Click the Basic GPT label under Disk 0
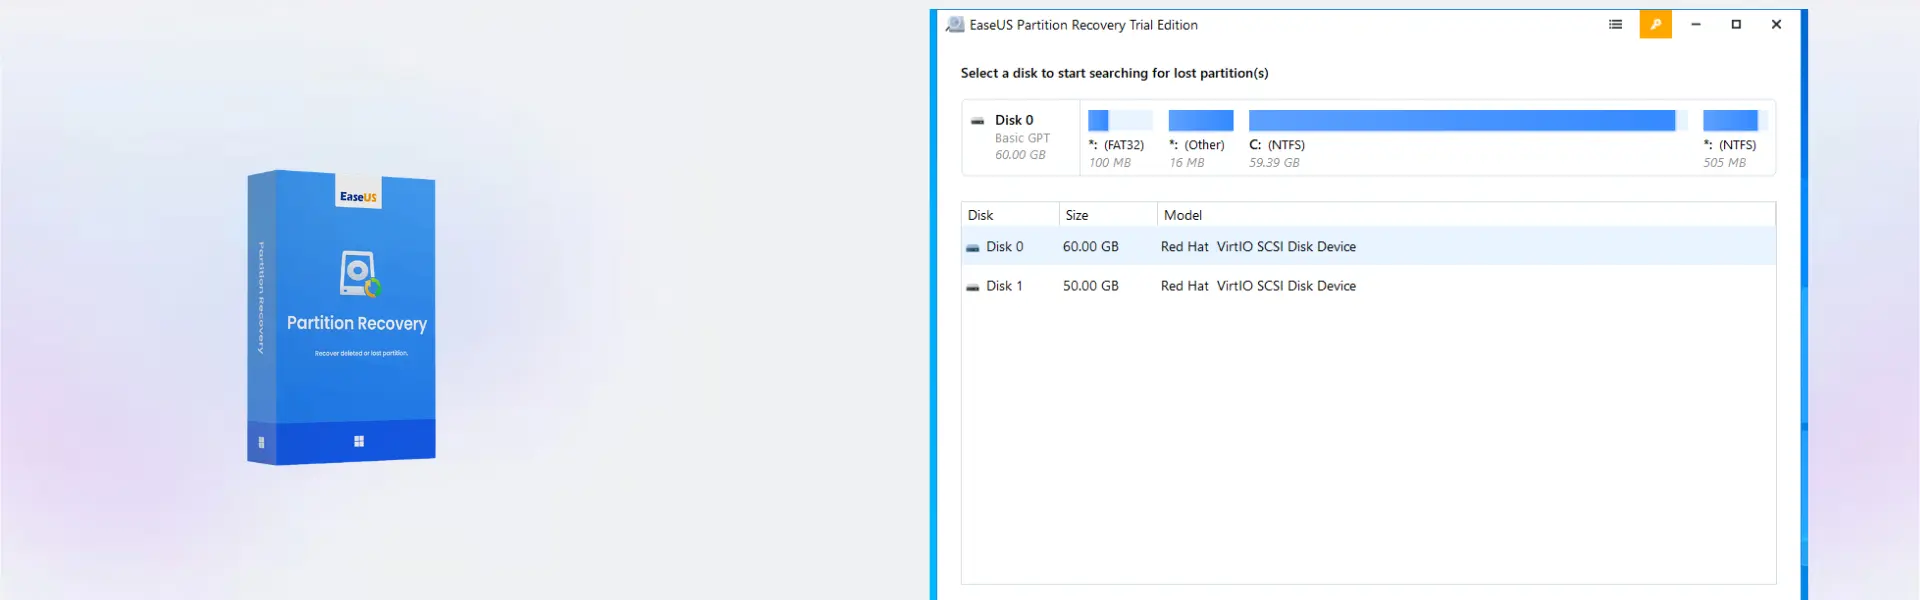This screenshot has height=600, width=1920. 1022,139
